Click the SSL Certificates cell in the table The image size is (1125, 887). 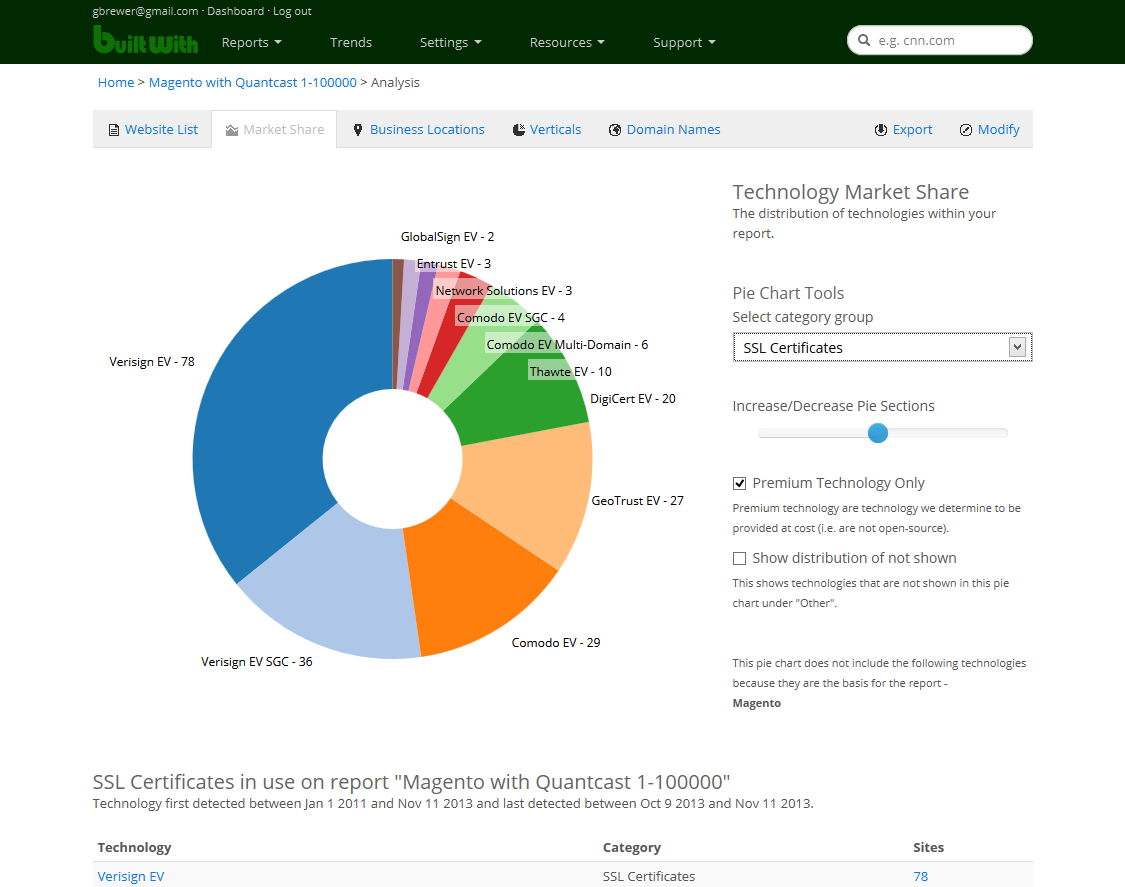[649, 876]
